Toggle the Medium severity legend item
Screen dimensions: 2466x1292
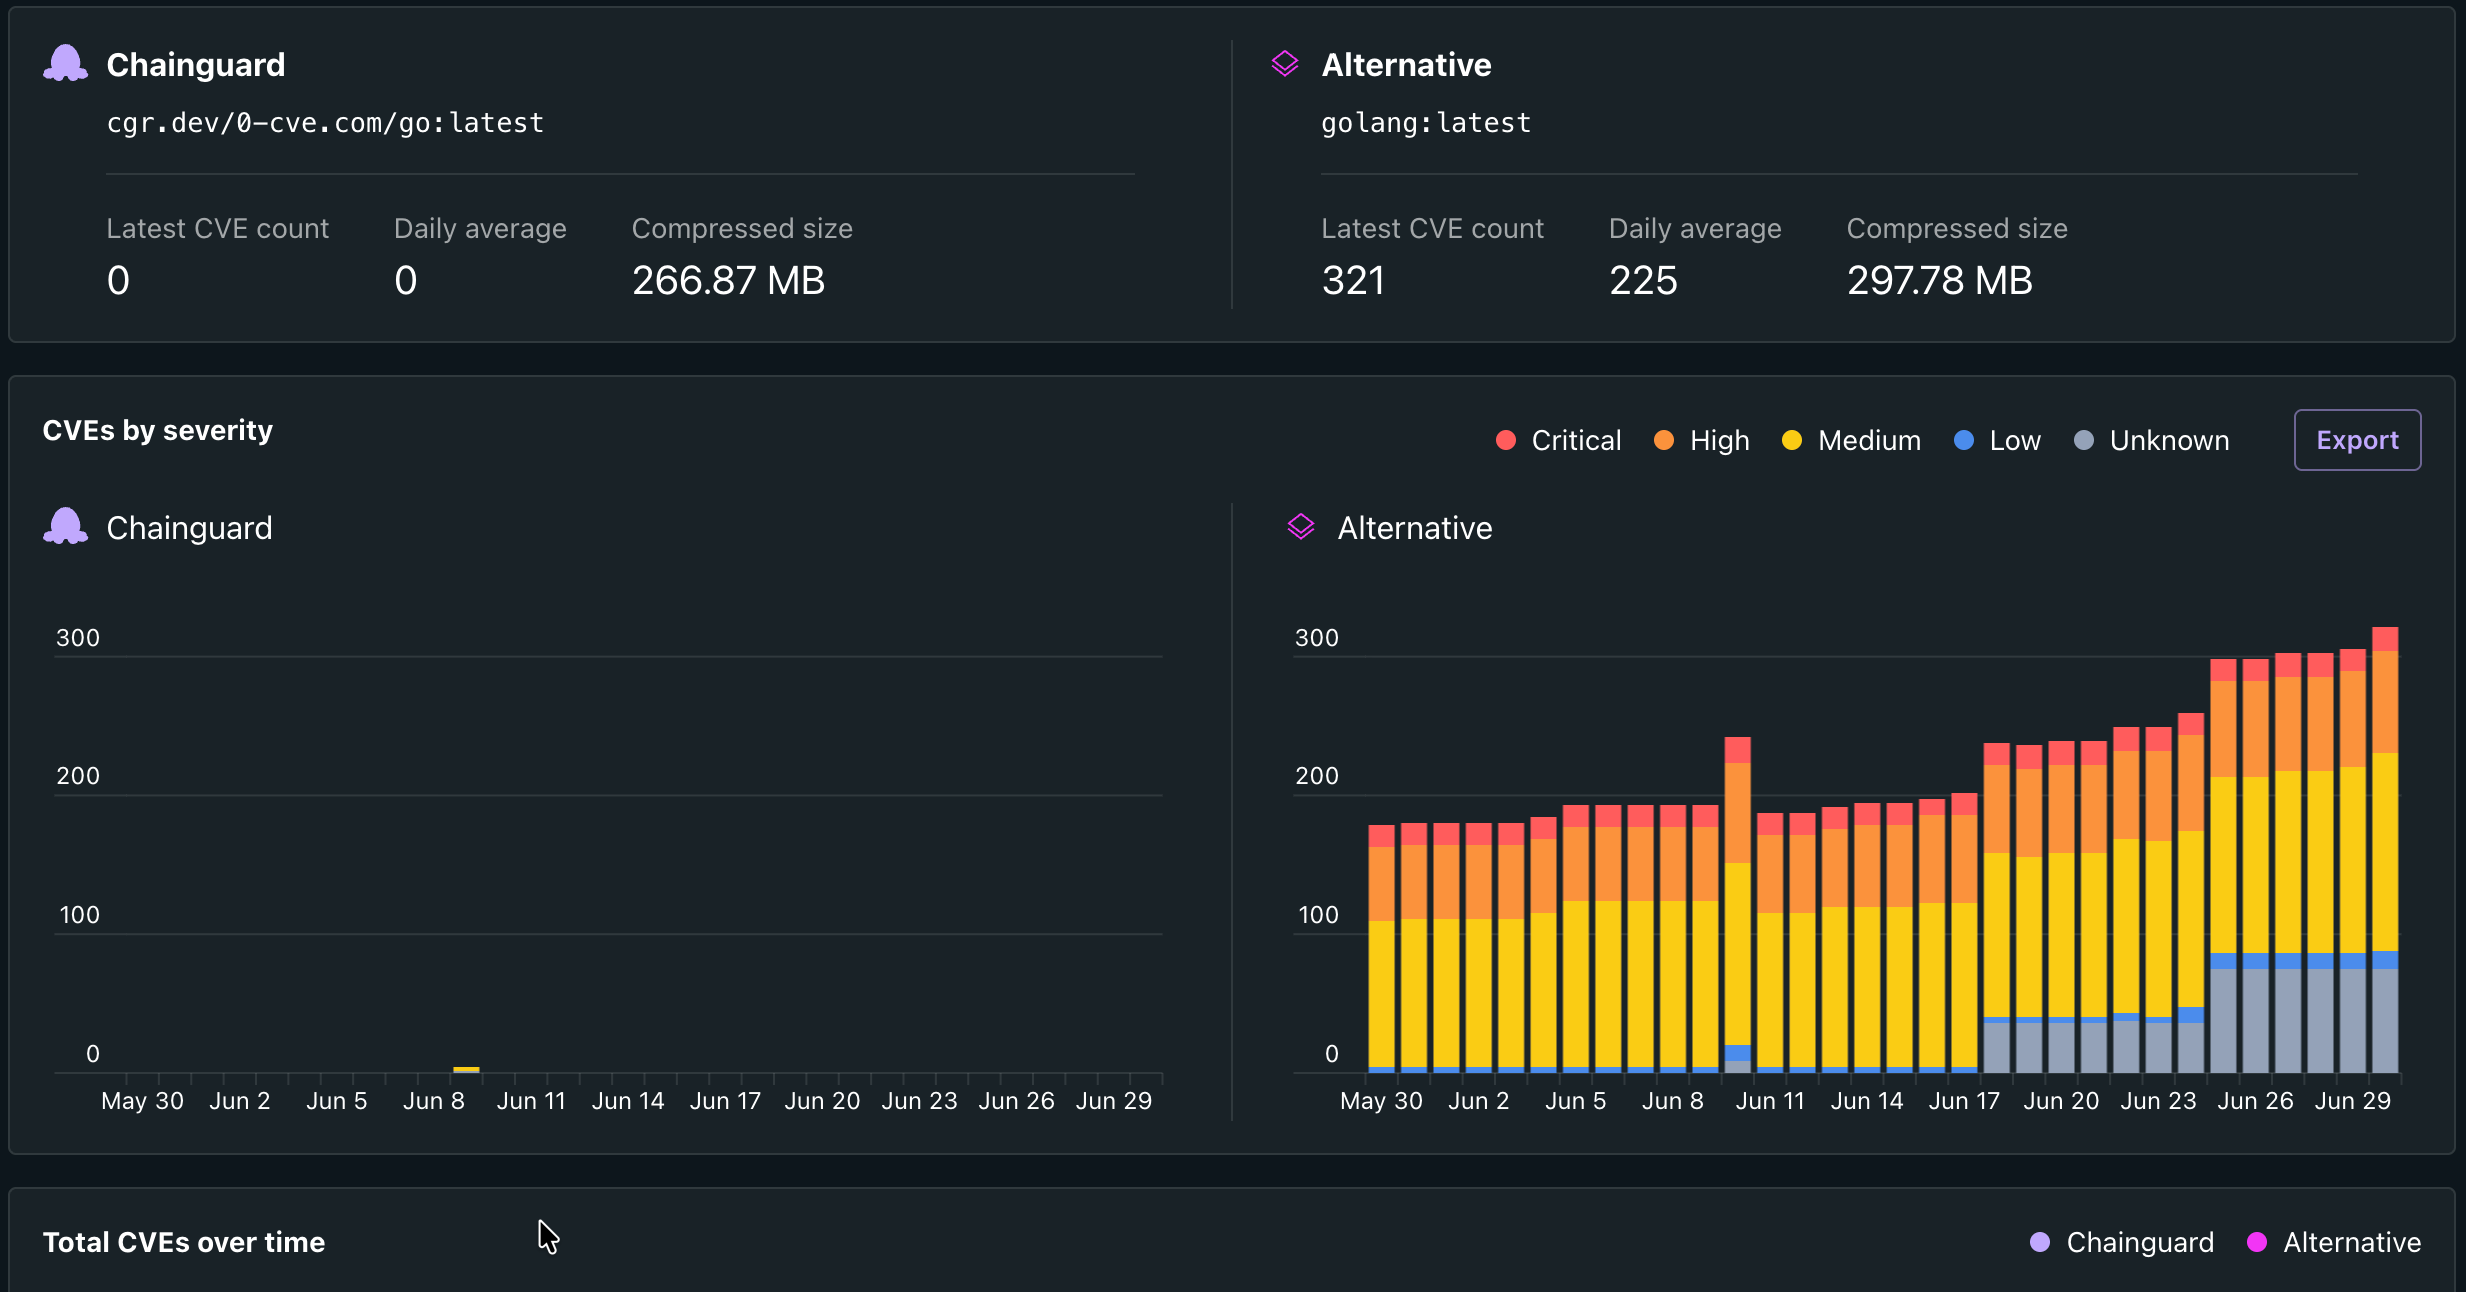pyautogui.click(x=1851, y=440)
